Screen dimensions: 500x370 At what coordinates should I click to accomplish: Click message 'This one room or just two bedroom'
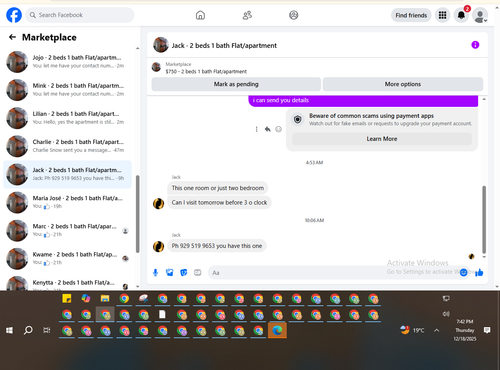pyautogui.click(x=218, y=188)
